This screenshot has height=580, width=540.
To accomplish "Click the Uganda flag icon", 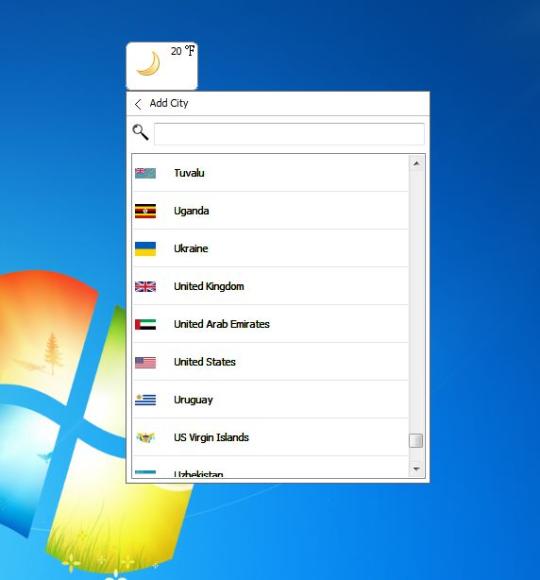I will point(145,211).
